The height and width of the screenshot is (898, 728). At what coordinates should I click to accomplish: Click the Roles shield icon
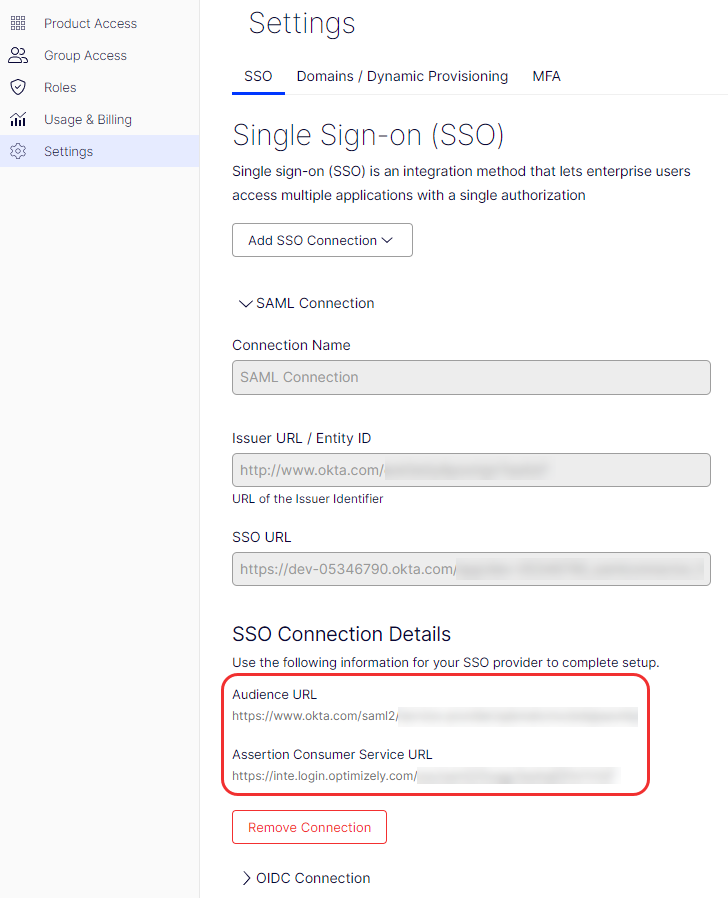pyautogui.click(x=18, y=87)
